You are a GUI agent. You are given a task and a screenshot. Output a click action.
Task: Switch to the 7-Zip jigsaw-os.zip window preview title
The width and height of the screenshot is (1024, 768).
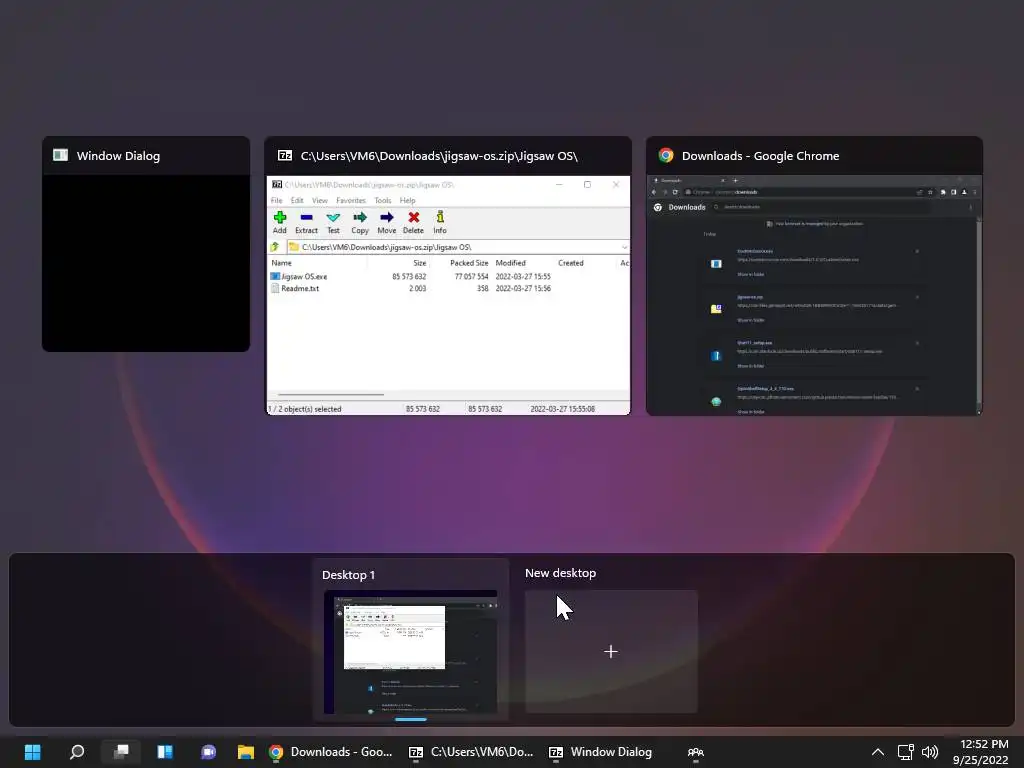pos(439,156)
